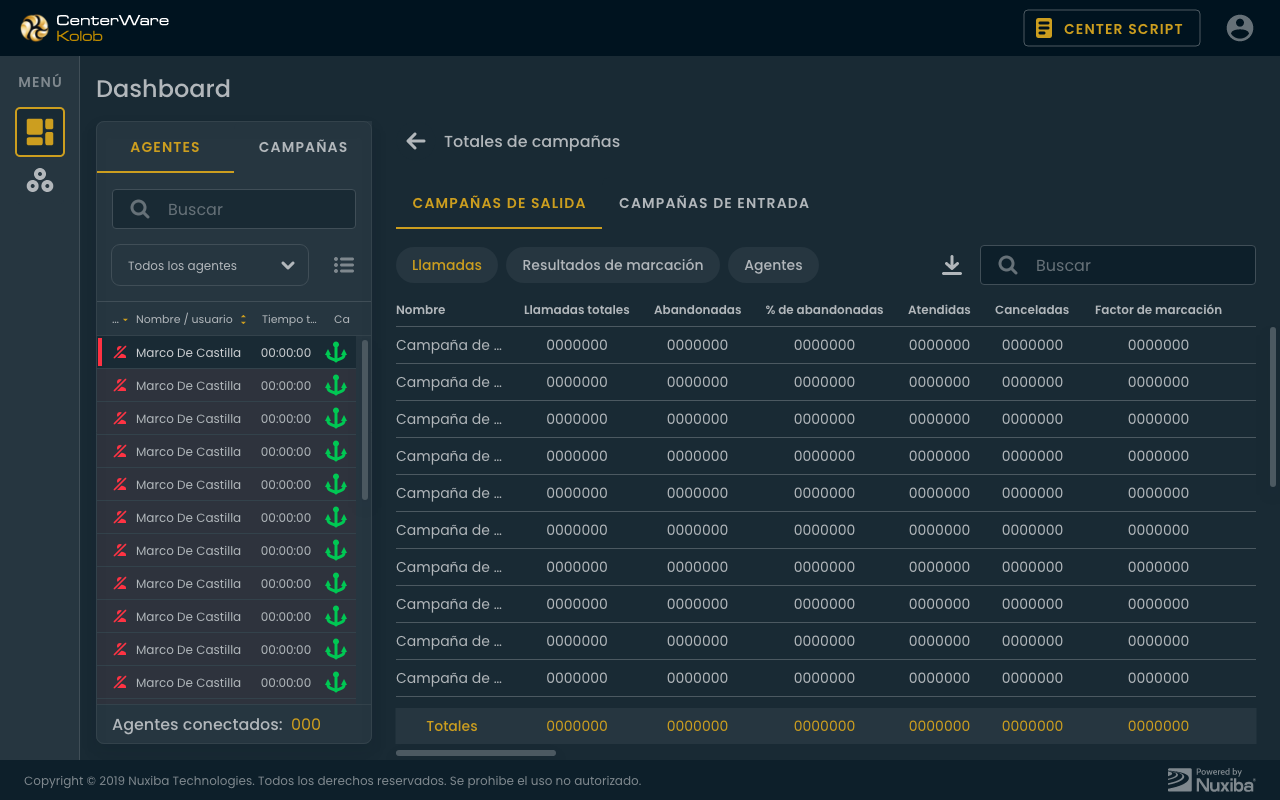Click the Factor de marcación column header

pos(1158,309)
